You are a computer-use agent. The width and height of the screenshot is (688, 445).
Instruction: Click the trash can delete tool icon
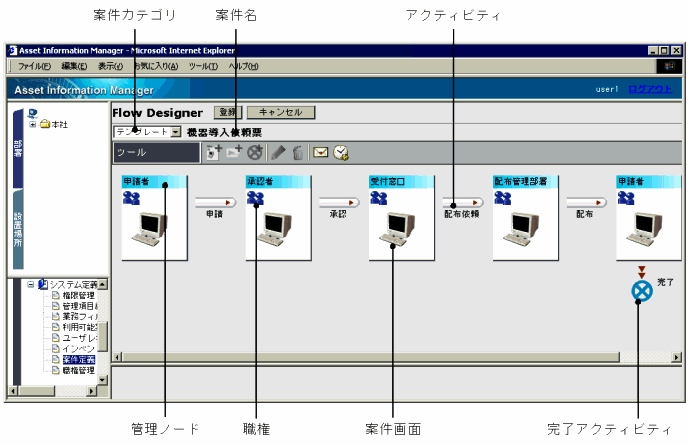(x=298, y=152)
